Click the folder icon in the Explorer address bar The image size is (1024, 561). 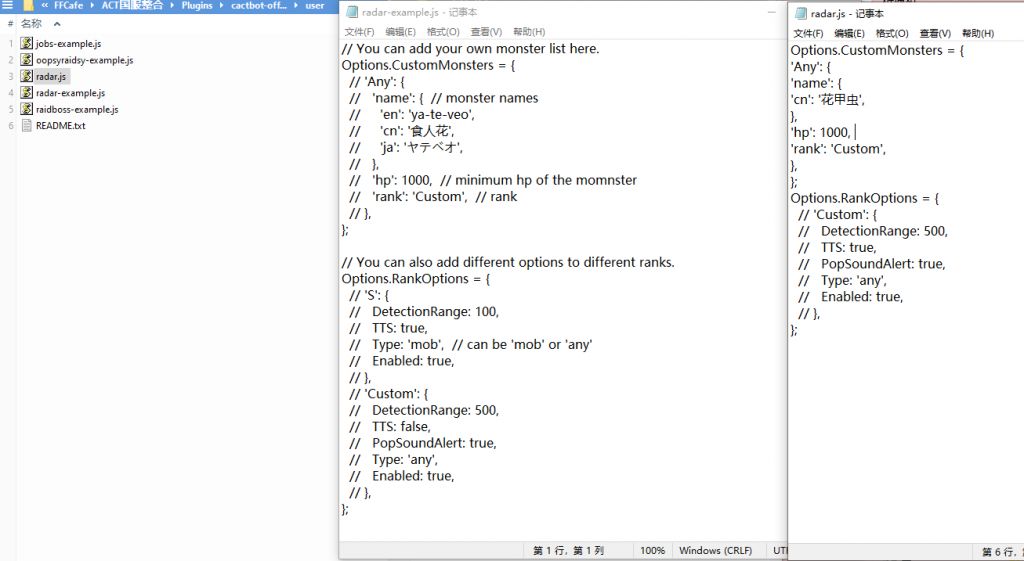click(x=28, y=5)
